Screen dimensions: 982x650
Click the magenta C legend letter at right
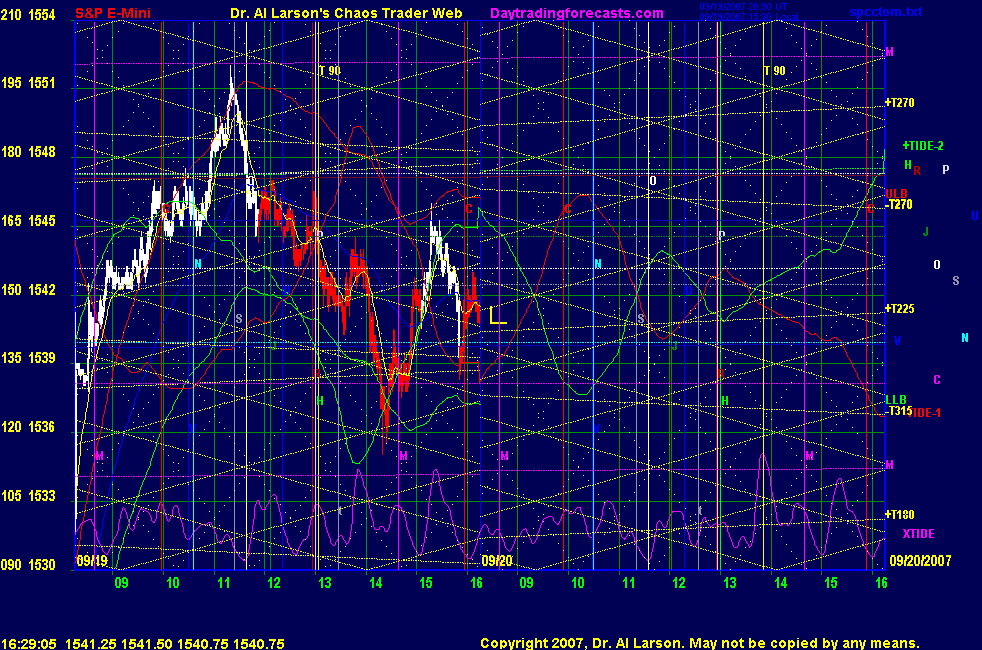point(937,379)
